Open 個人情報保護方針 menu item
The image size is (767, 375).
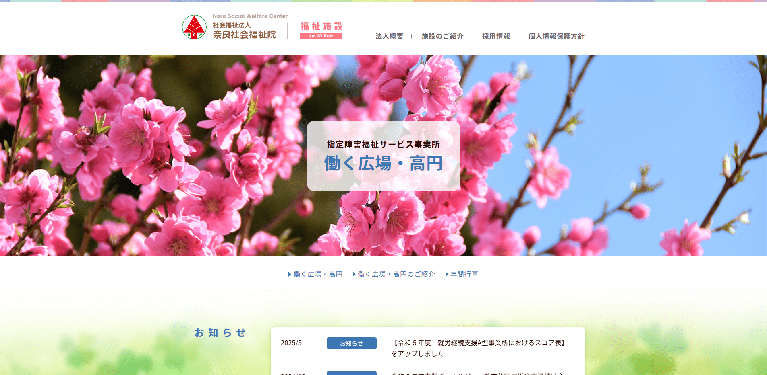coord(556,36)
